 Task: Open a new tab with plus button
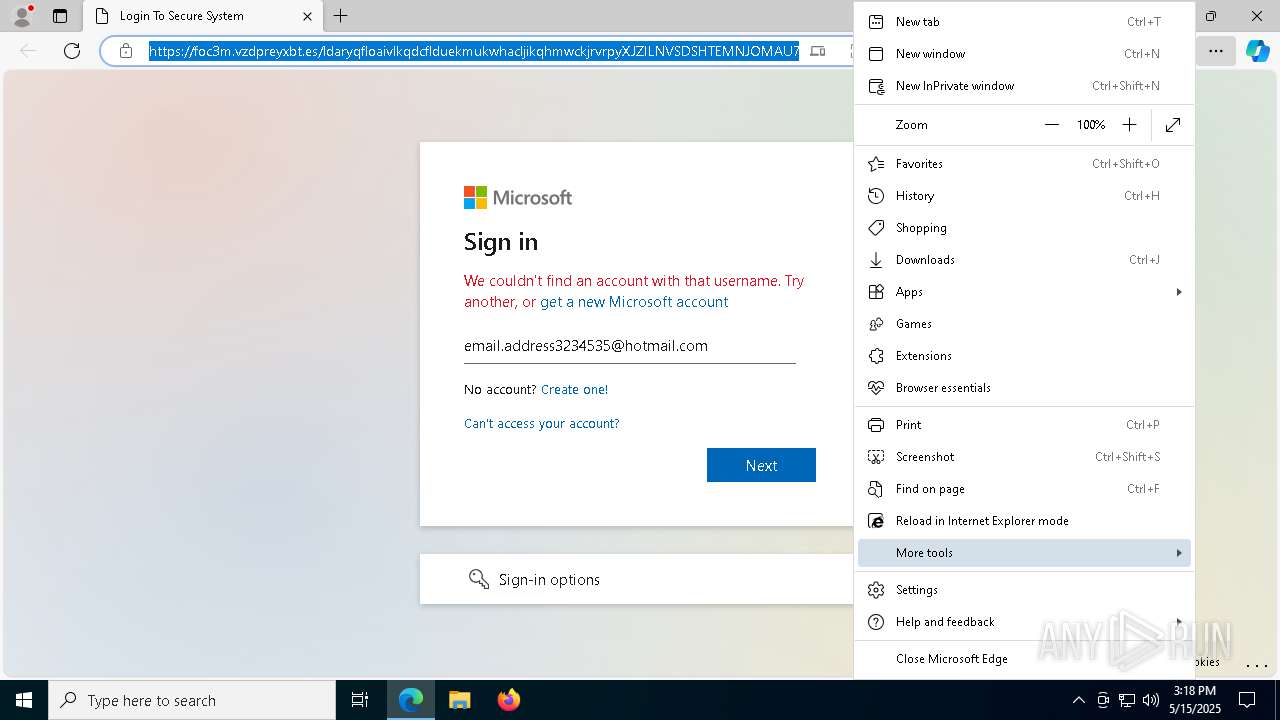pyautogui.click(x=340, y=16)
